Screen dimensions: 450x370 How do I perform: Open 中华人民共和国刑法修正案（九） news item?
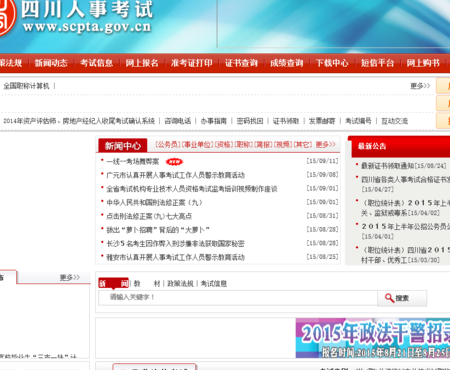coord(154,203)
